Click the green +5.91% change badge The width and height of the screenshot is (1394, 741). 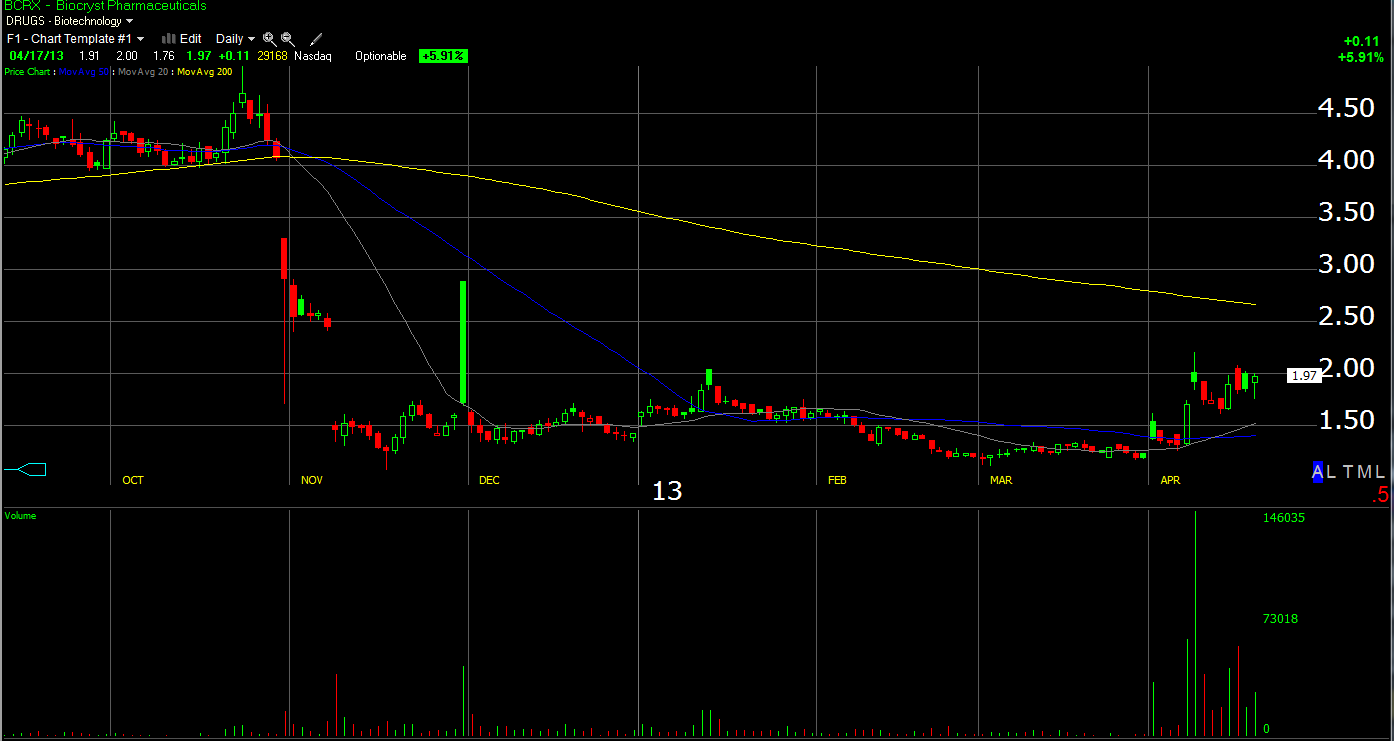coord(443,56)
